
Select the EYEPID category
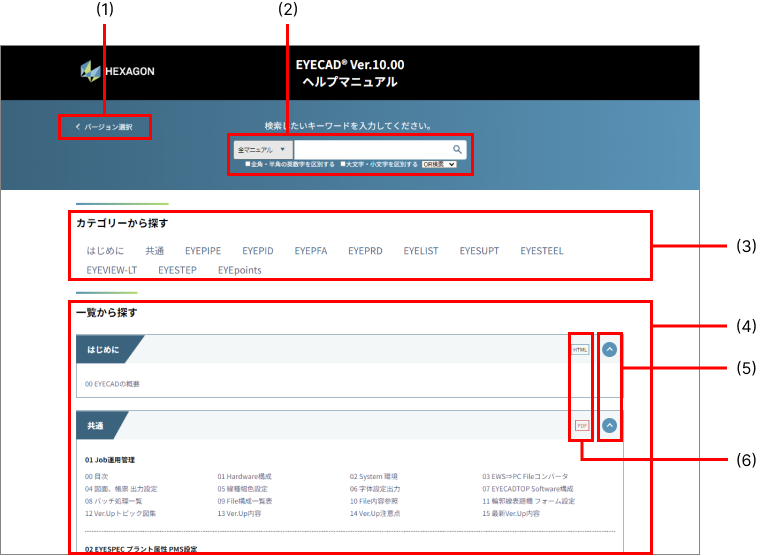pyautogui.click(x=258, y=251)
